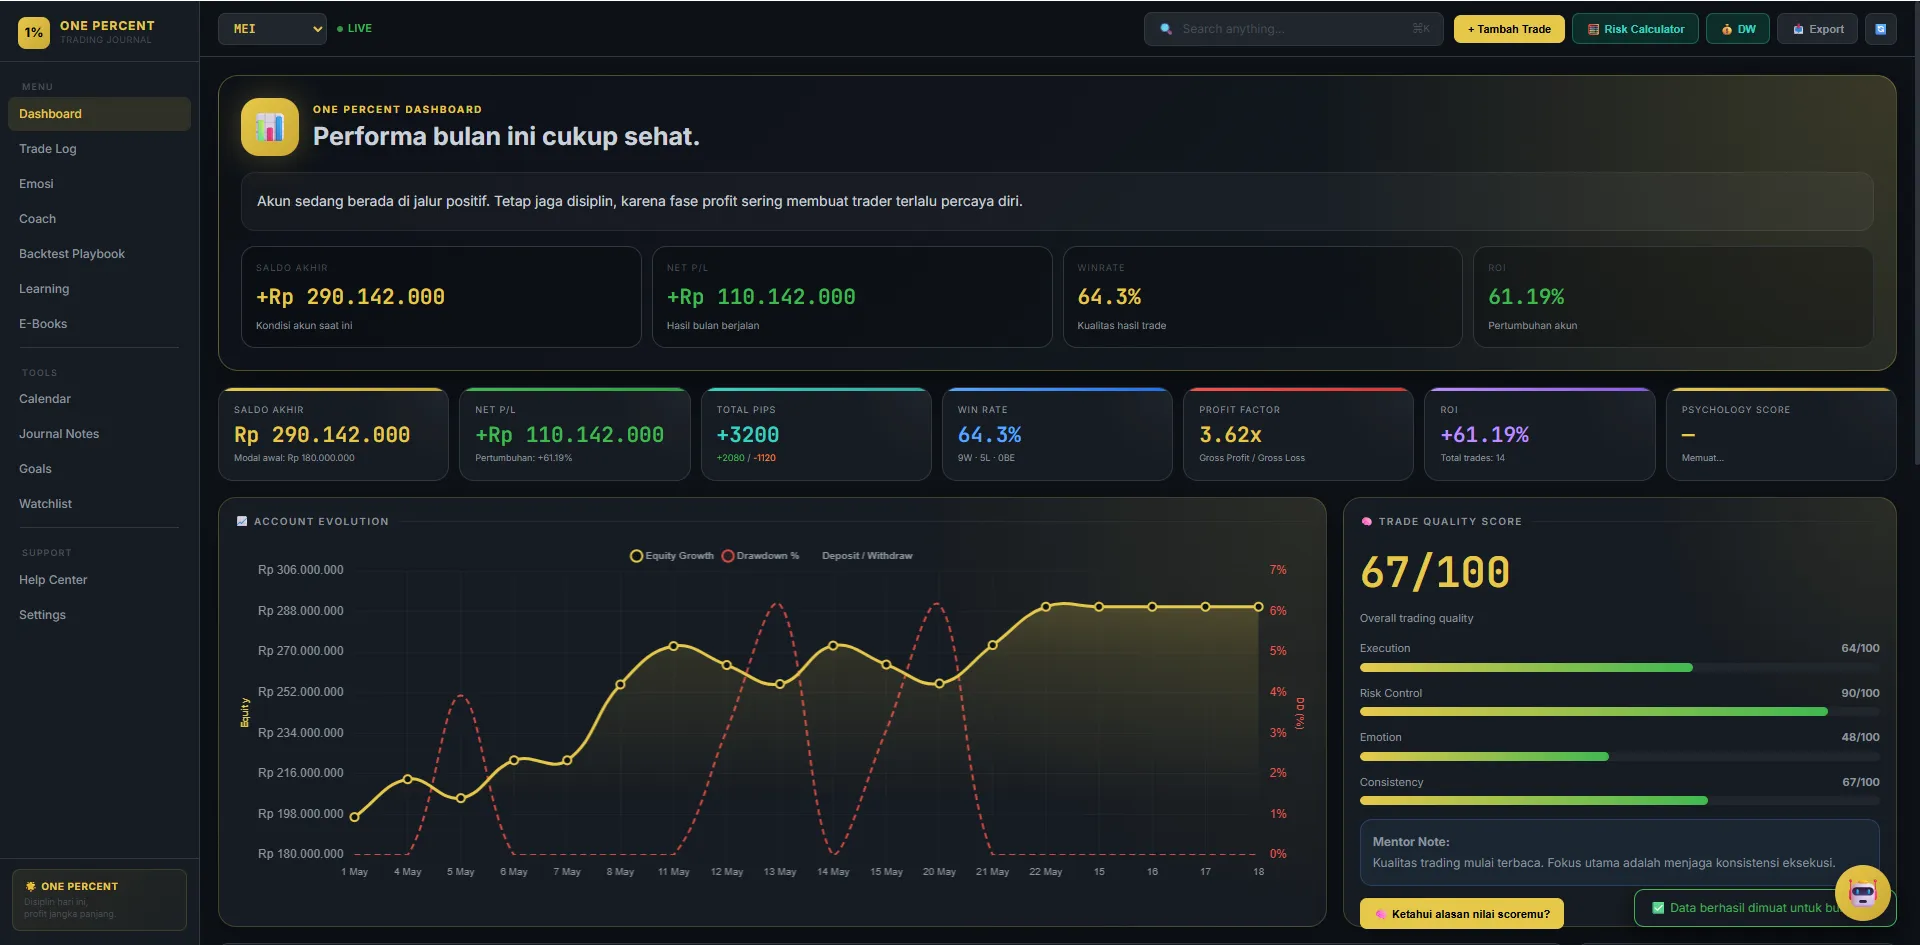Click the Winrate 64.3% hero card
This screenshot has height=945, width=1920.
click(1262, 297)
